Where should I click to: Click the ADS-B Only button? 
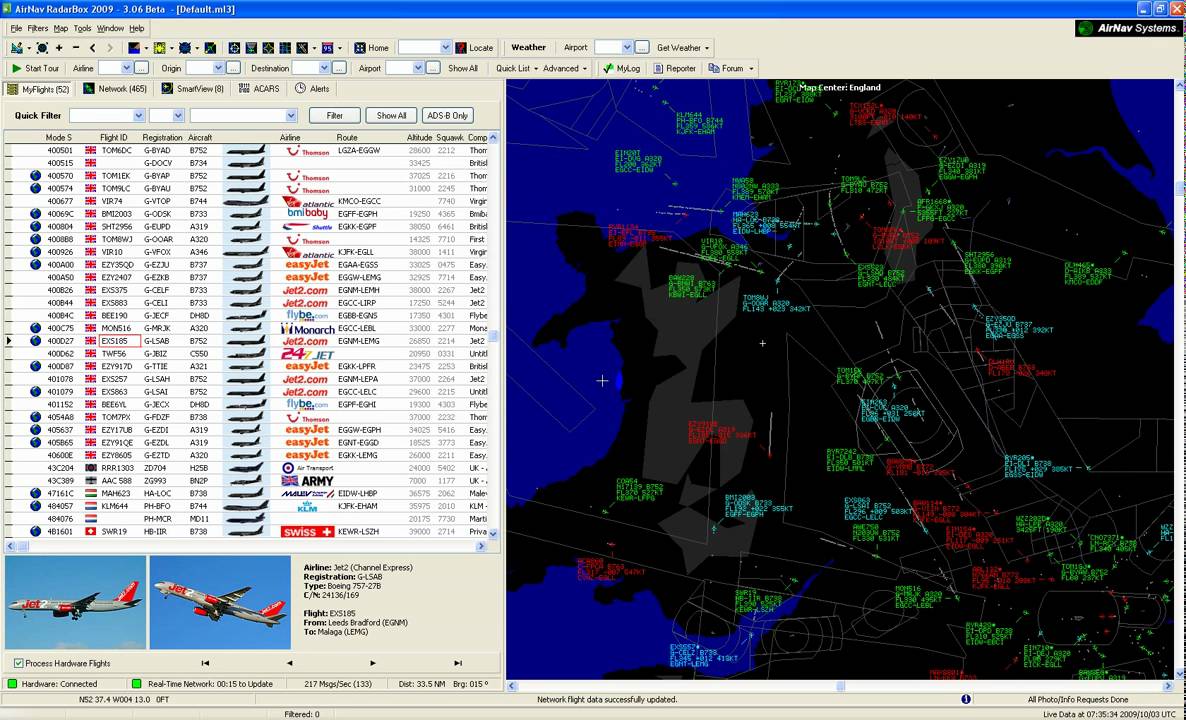[x=448, y=116]
